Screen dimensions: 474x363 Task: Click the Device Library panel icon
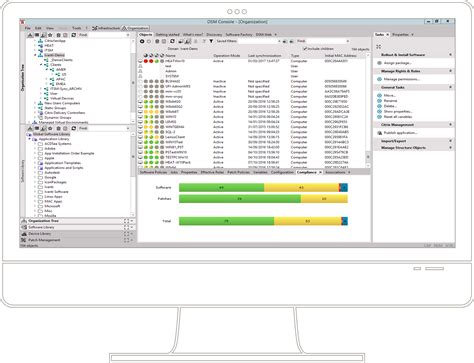tap(24, 234)
